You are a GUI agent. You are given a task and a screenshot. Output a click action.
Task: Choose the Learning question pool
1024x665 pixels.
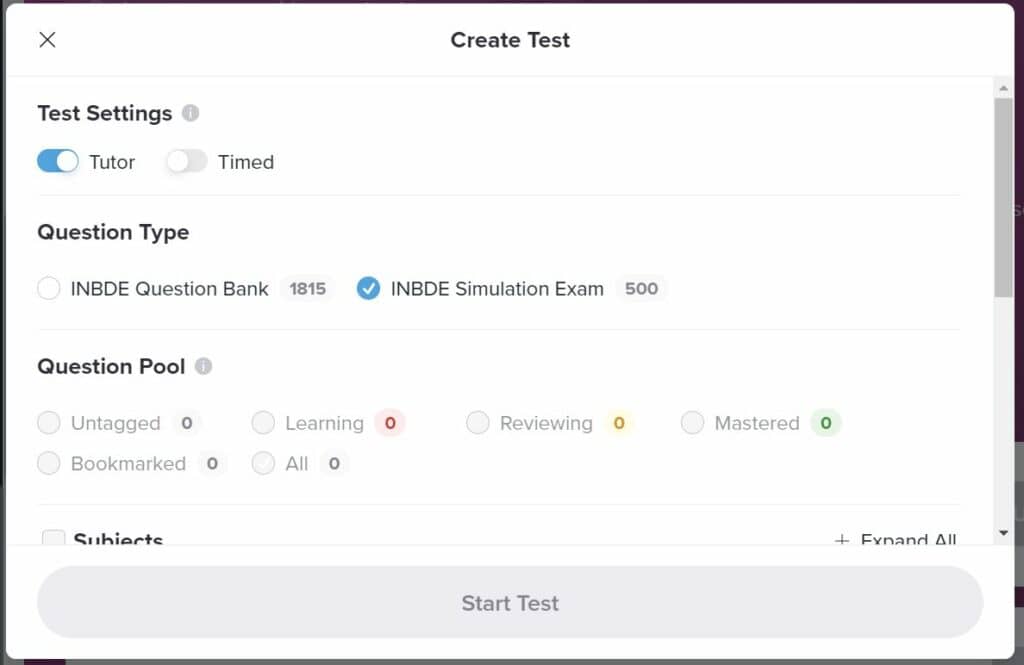[x=262, y=423]
